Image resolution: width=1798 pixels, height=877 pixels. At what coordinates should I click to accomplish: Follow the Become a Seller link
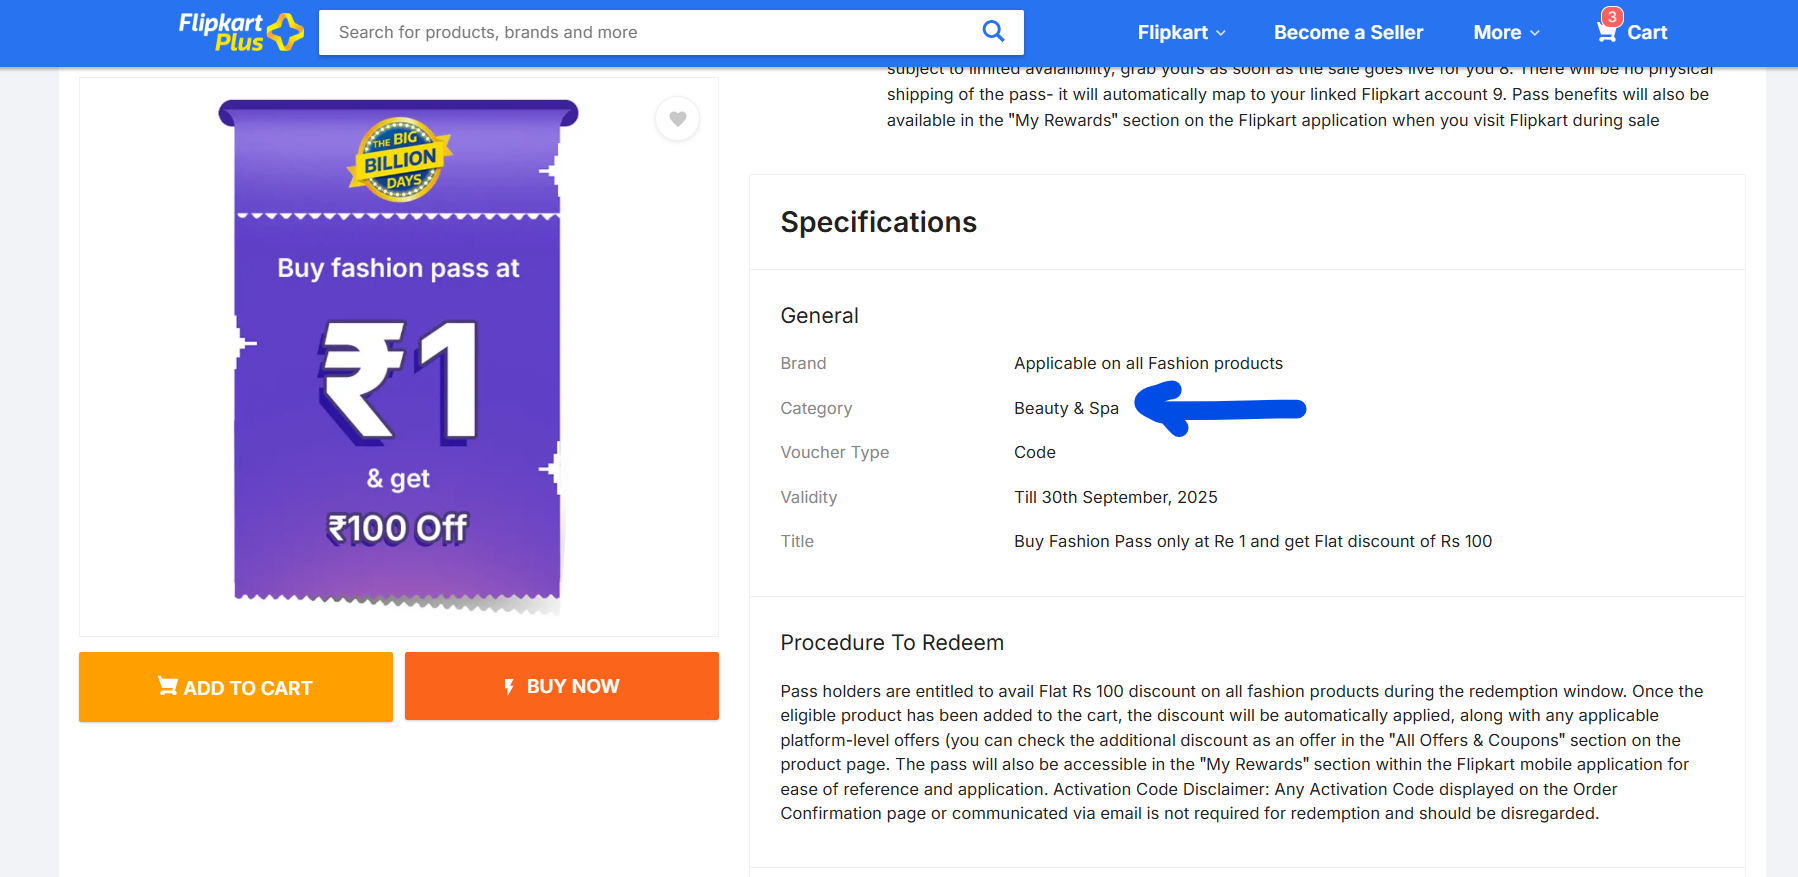pos(1348,33)
